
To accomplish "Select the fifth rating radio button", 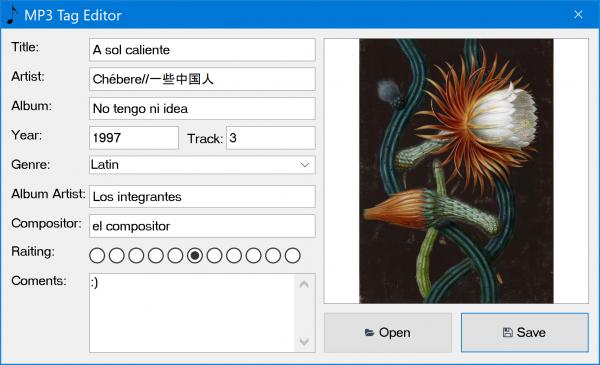I will [x=175, y=256].
